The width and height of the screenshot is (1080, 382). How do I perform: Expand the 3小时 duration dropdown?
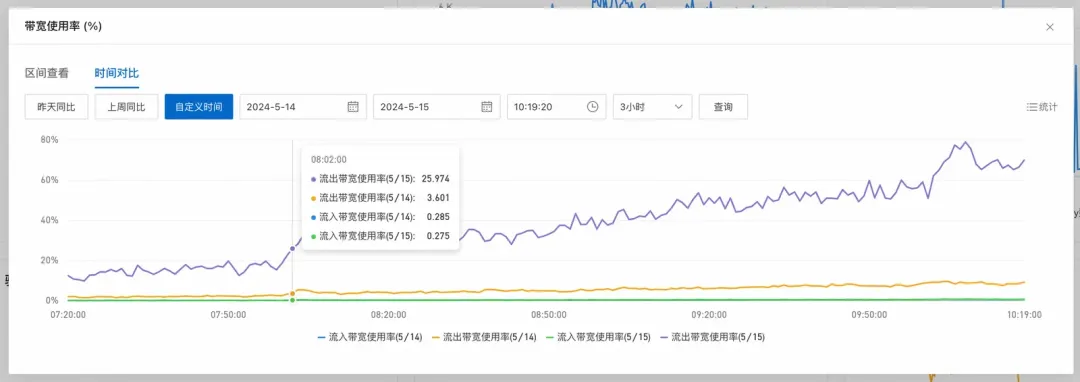point(652,107)
